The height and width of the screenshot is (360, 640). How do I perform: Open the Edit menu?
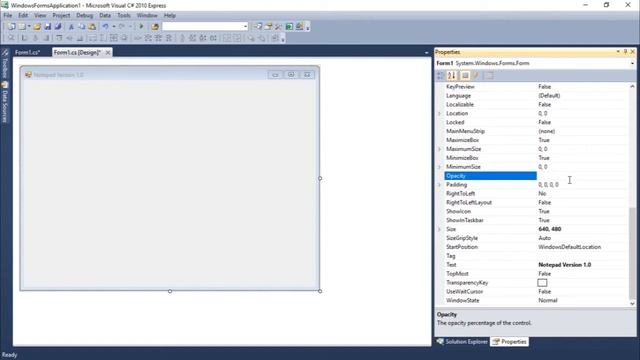pyautogui.click(x=23, y=16)
